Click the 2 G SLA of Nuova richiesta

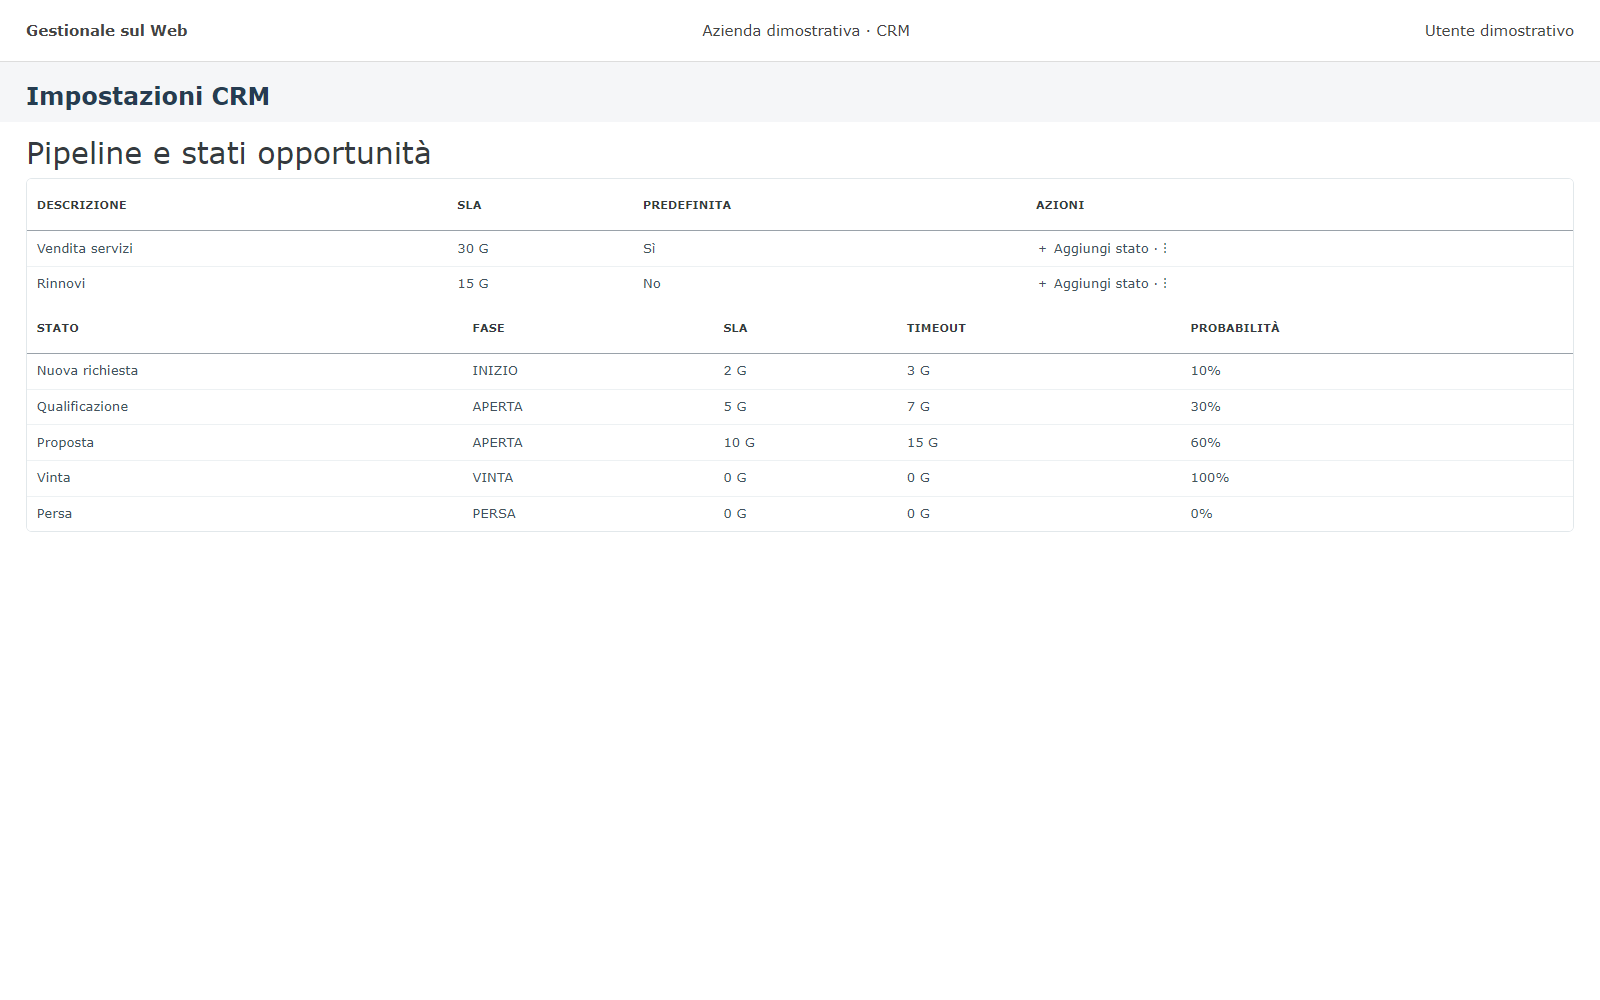735,371
